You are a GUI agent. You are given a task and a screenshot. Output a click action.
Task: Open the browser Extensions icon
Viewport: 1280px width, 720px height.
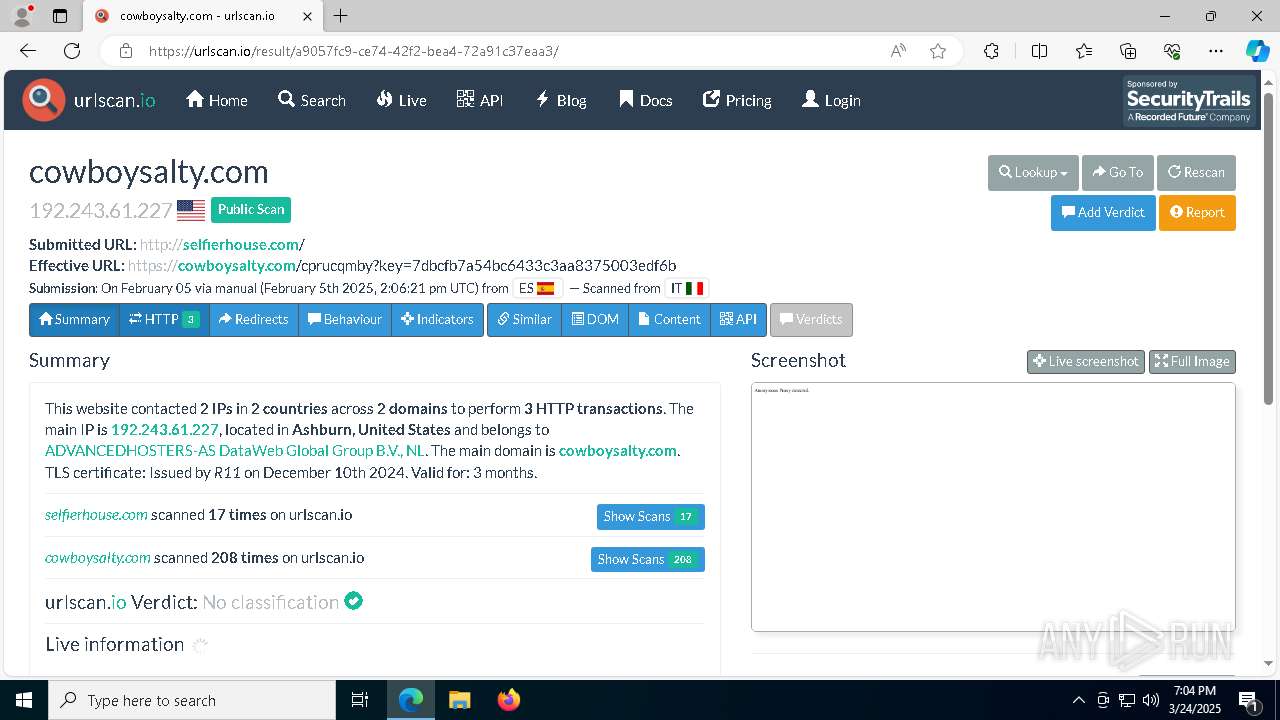[991, 51]
